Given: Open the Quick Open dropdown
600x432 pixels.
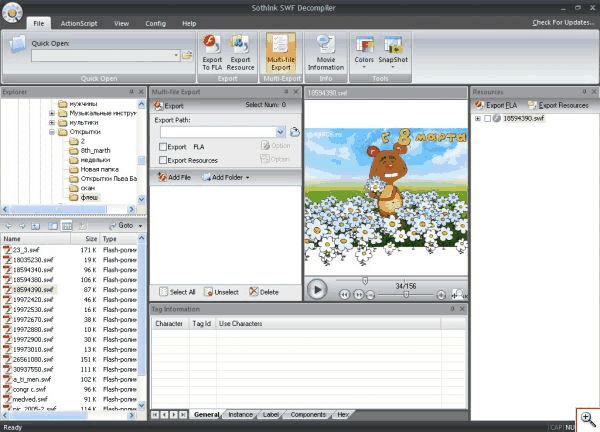Looking at the screenshot, I should (176, 55).
